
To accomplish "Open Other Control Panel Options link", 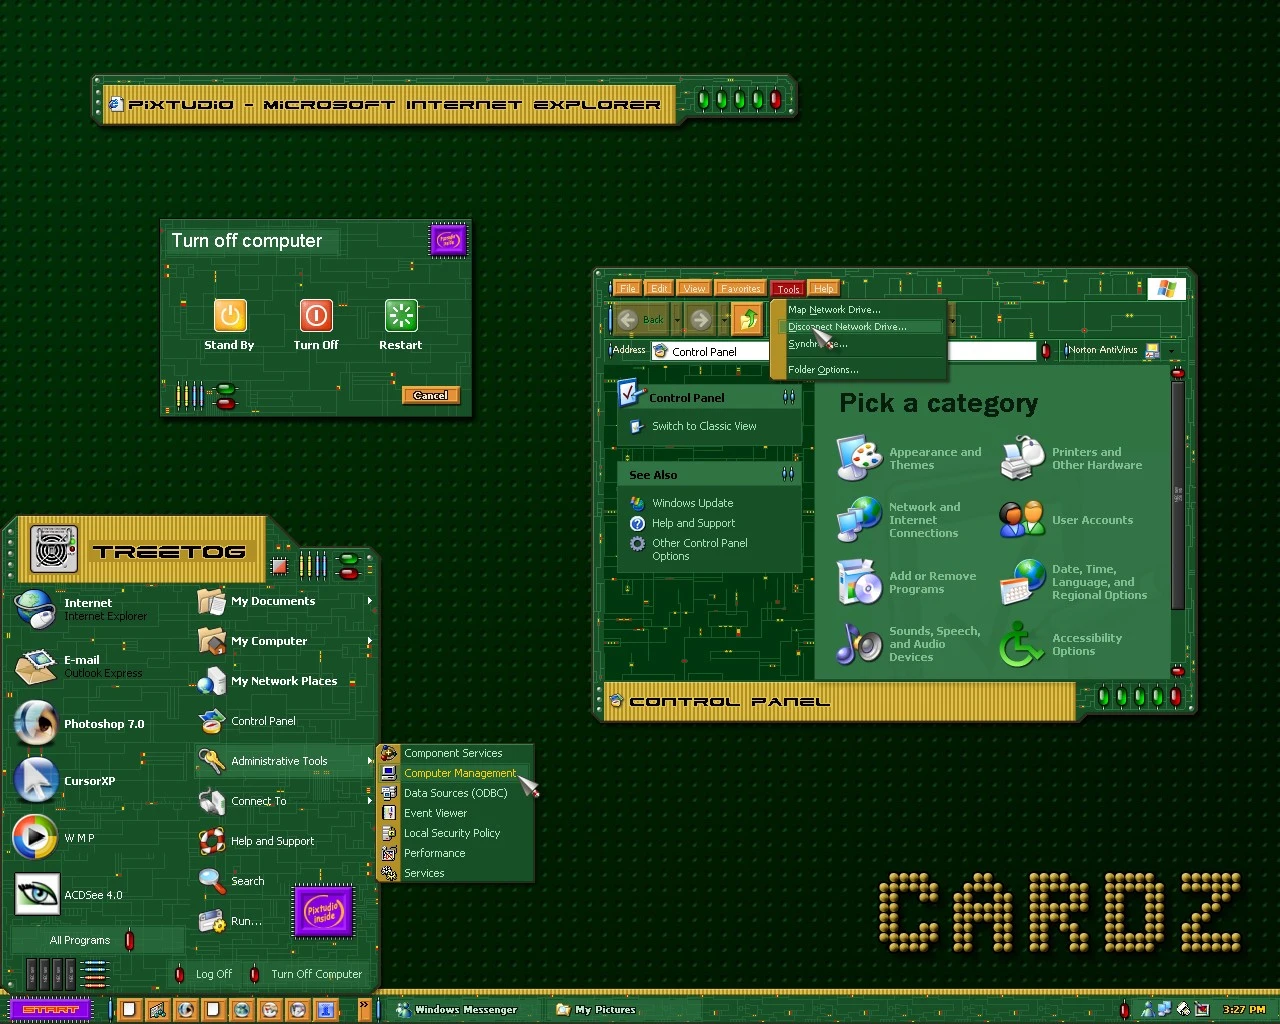I will tap(700, 549).
